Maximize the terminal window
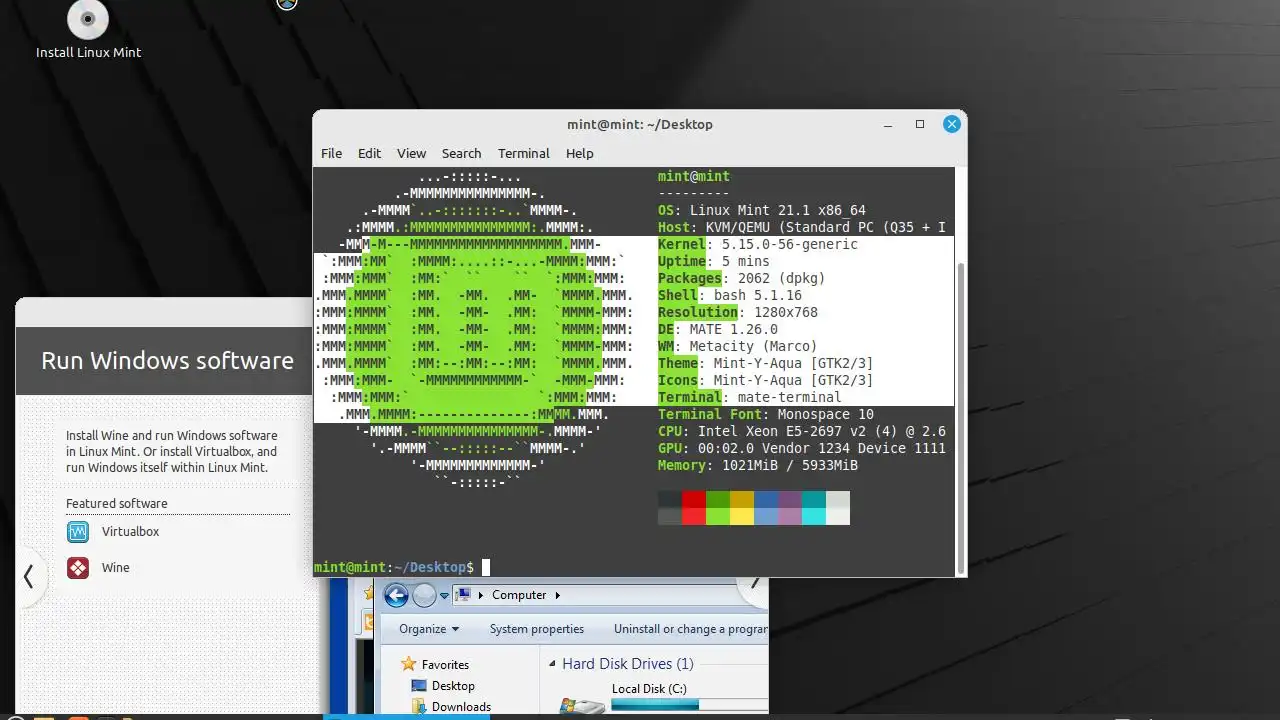This screenshot has width=1280, height=720. [920, 124]
